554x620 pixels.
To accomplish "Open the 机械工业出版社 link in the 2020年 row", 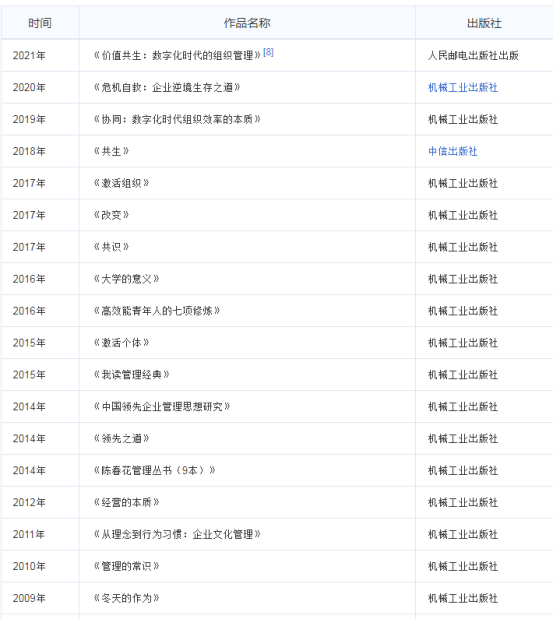I will click(x=463, y=87).
